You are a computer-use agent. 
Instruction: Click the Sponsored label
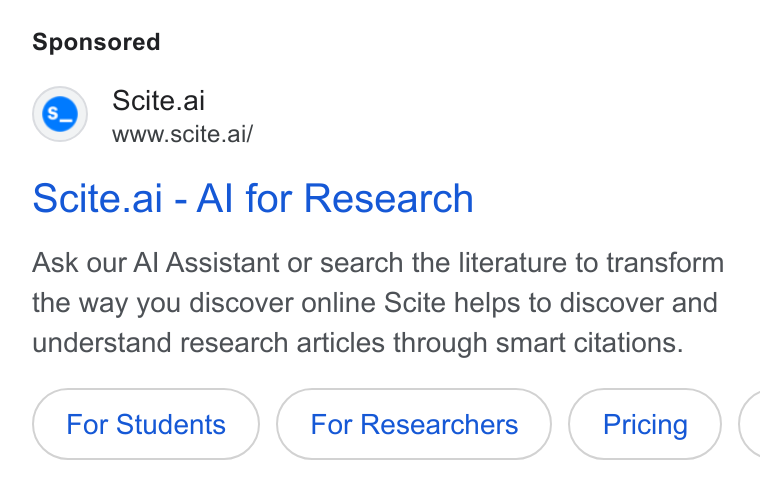point(96,42)
